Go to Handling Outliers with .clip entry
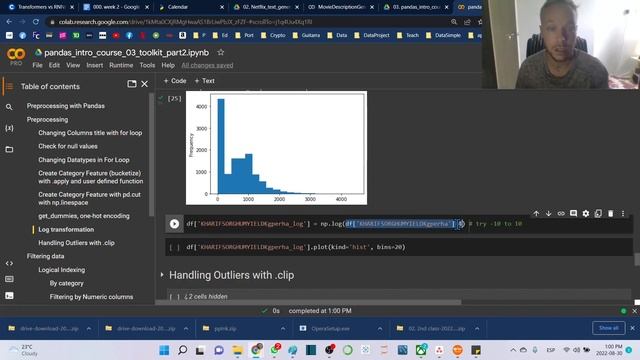Viewport: 640px width, 360px height. point(76,243)
